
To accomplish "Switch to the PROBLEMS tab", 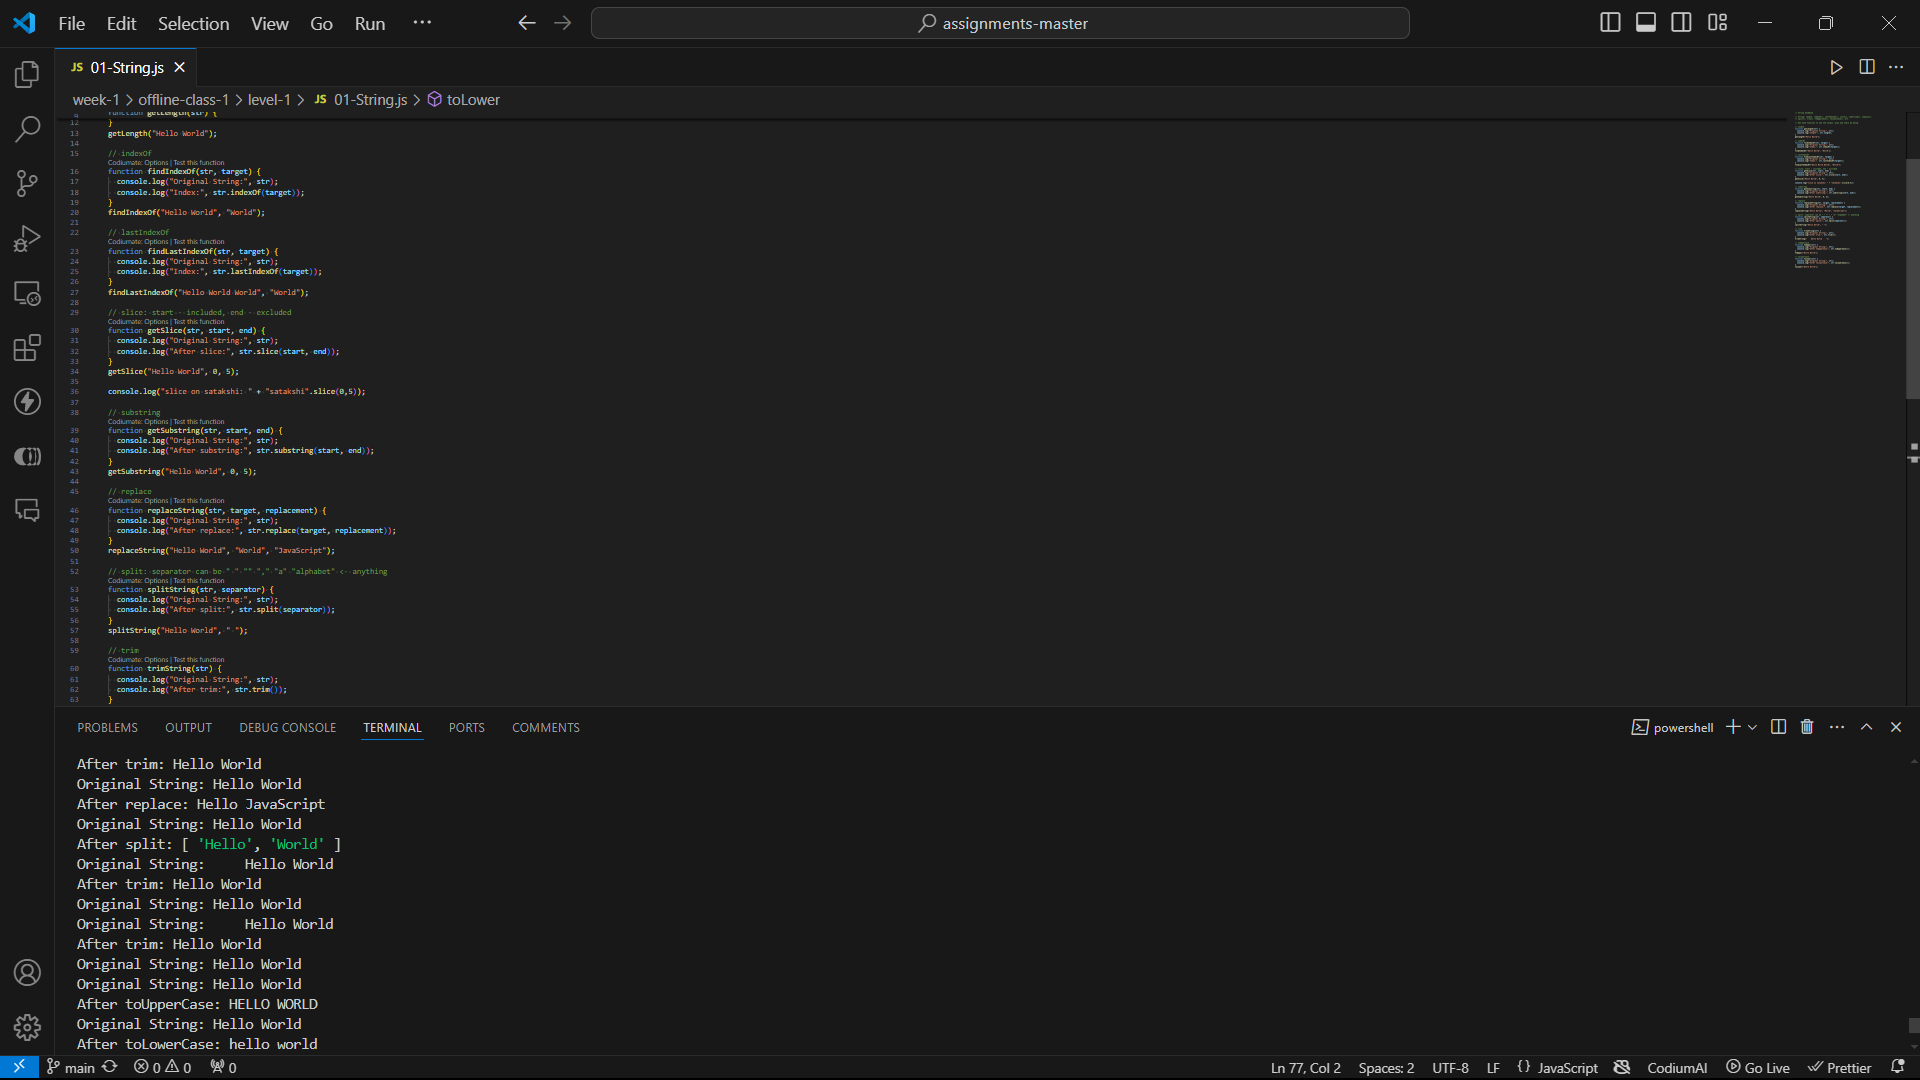I will point(107,727).
